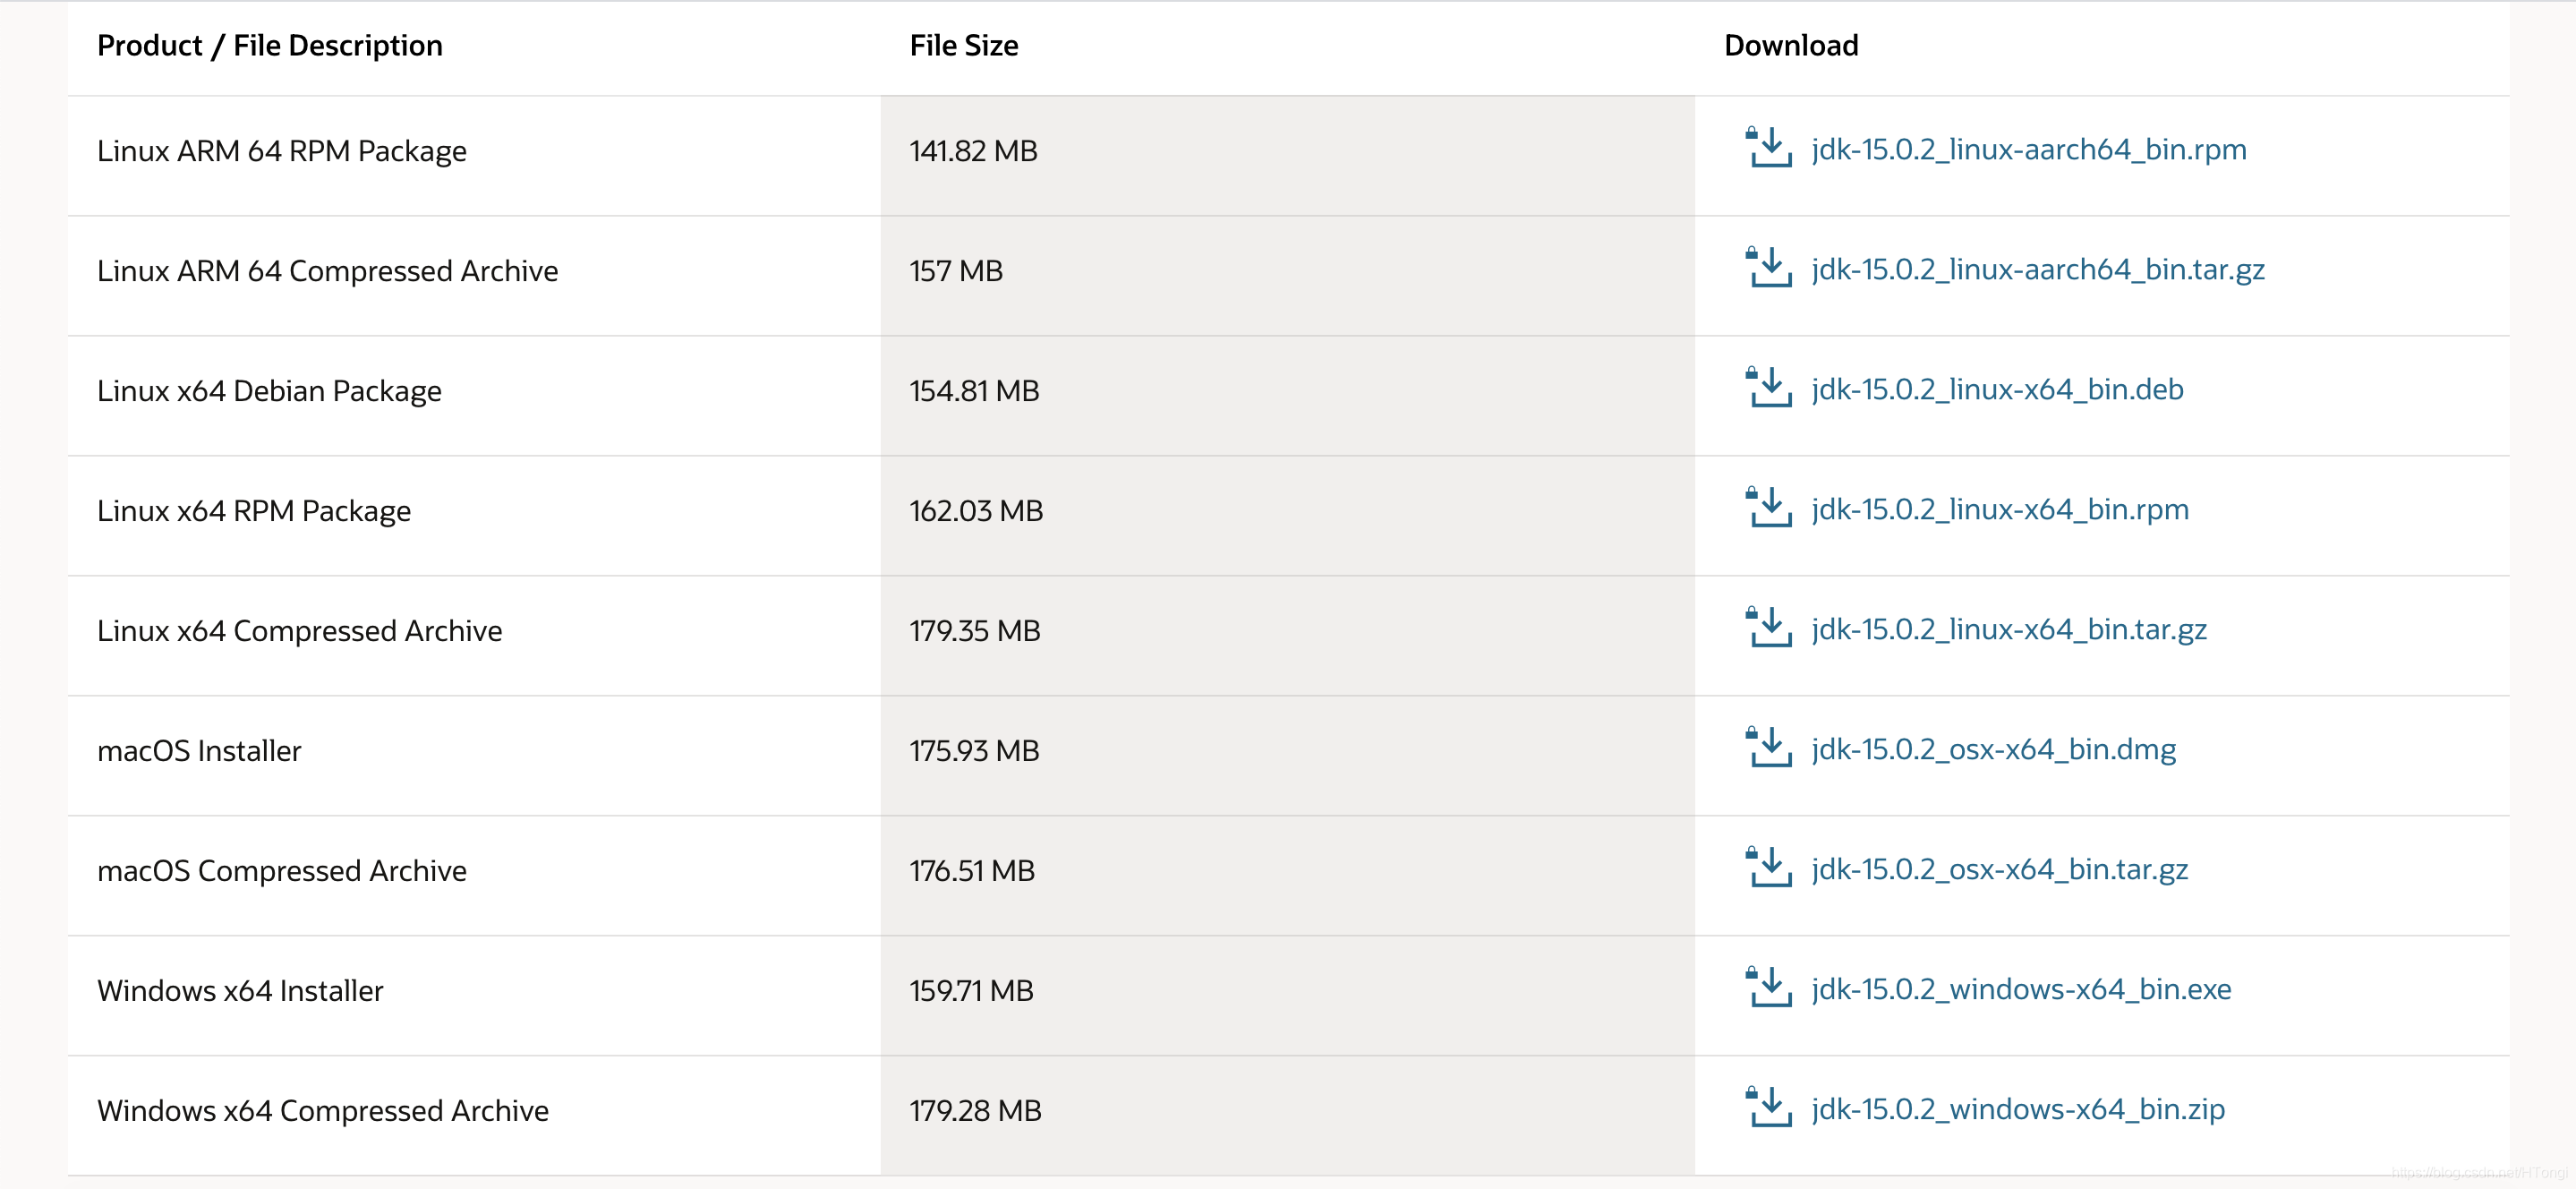Download jdk-15.0.2_windows-x64_bin.exe link
The height and width of the screenshot is (1189, 2576).
2020,990
